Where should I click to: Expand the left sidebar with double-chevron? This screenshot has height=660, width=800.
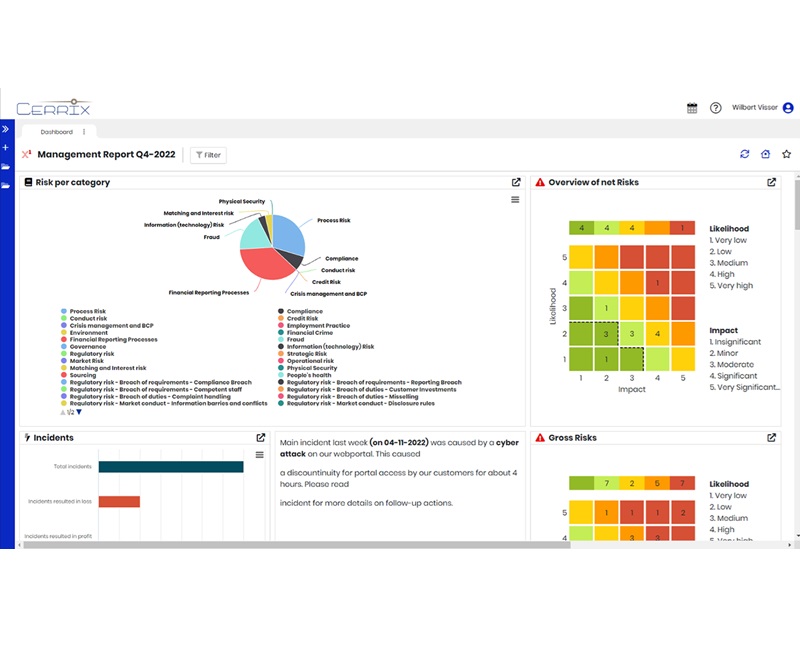point(5,129)
